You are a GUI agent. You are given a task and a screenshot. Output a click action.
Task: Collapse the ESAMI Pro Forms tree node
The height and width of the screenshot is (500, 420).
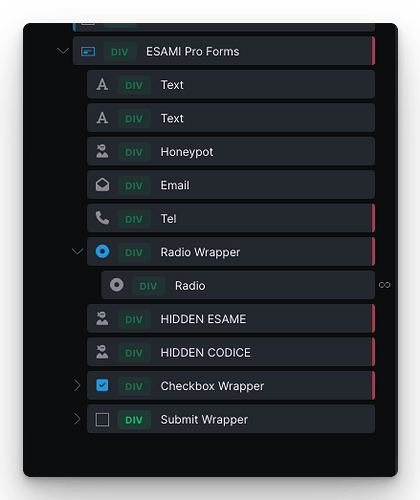pos(63,51)
